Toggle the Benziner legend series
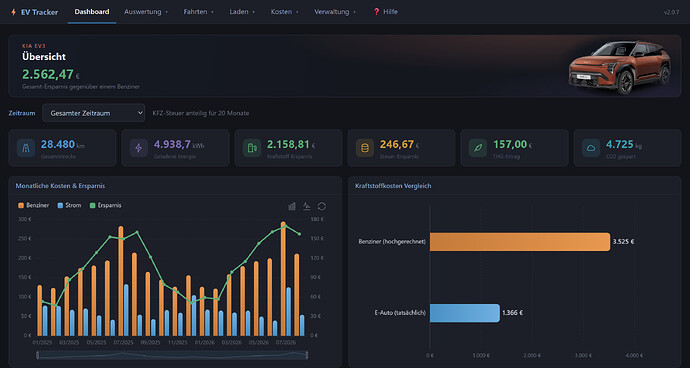Screen dimensions: 690x368 (x=34, y=205)
